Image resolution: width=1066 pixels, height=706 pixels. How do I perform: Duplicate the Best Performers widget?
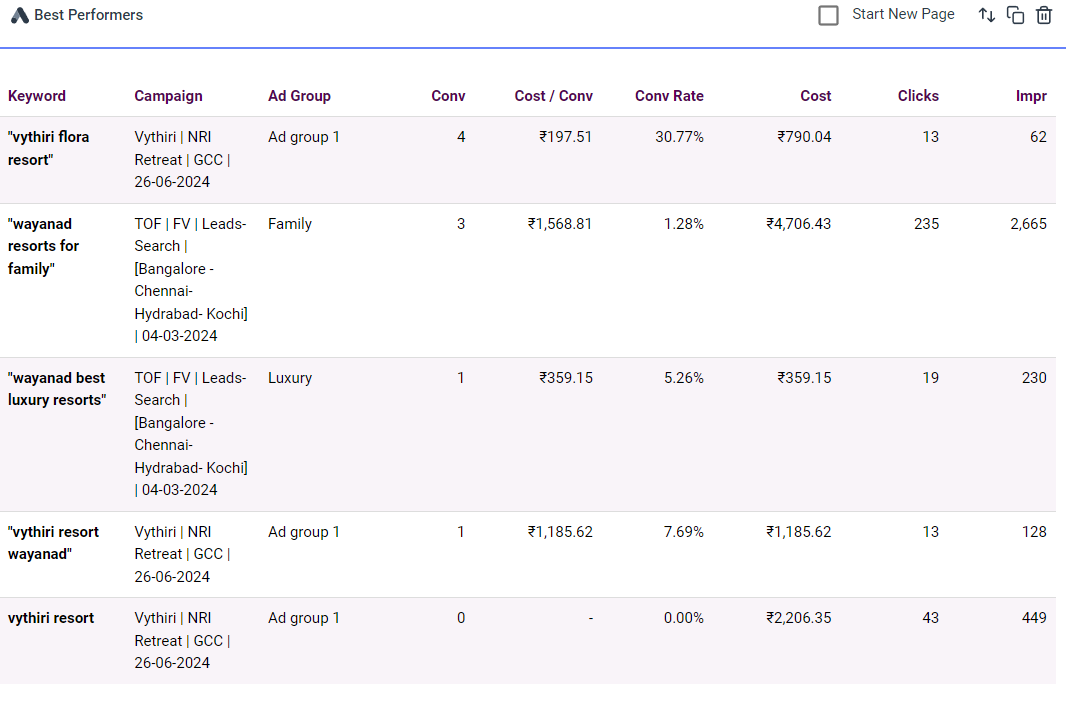(1015, 15)
